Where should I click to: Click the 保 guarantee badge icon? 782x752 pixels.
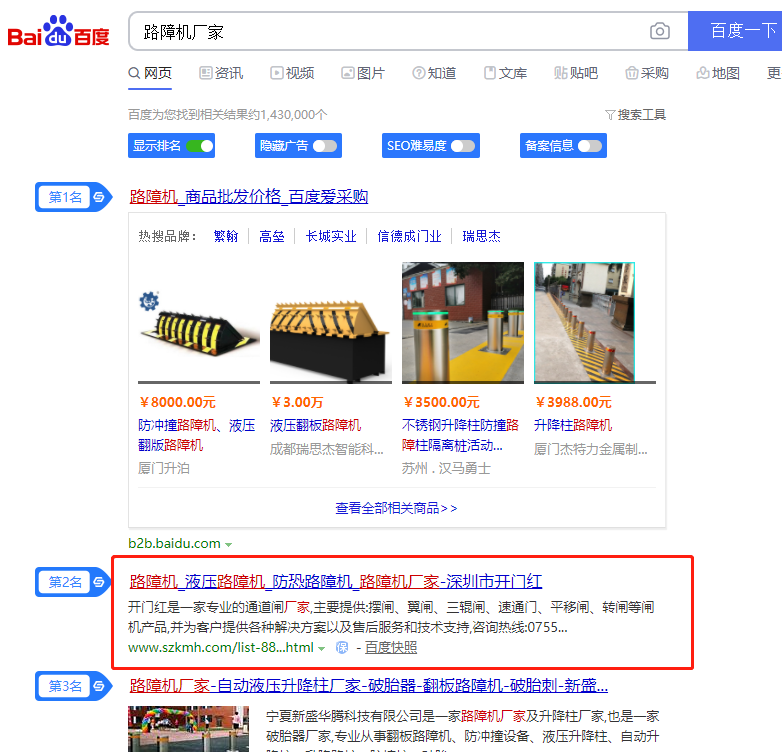coord(342,647)
